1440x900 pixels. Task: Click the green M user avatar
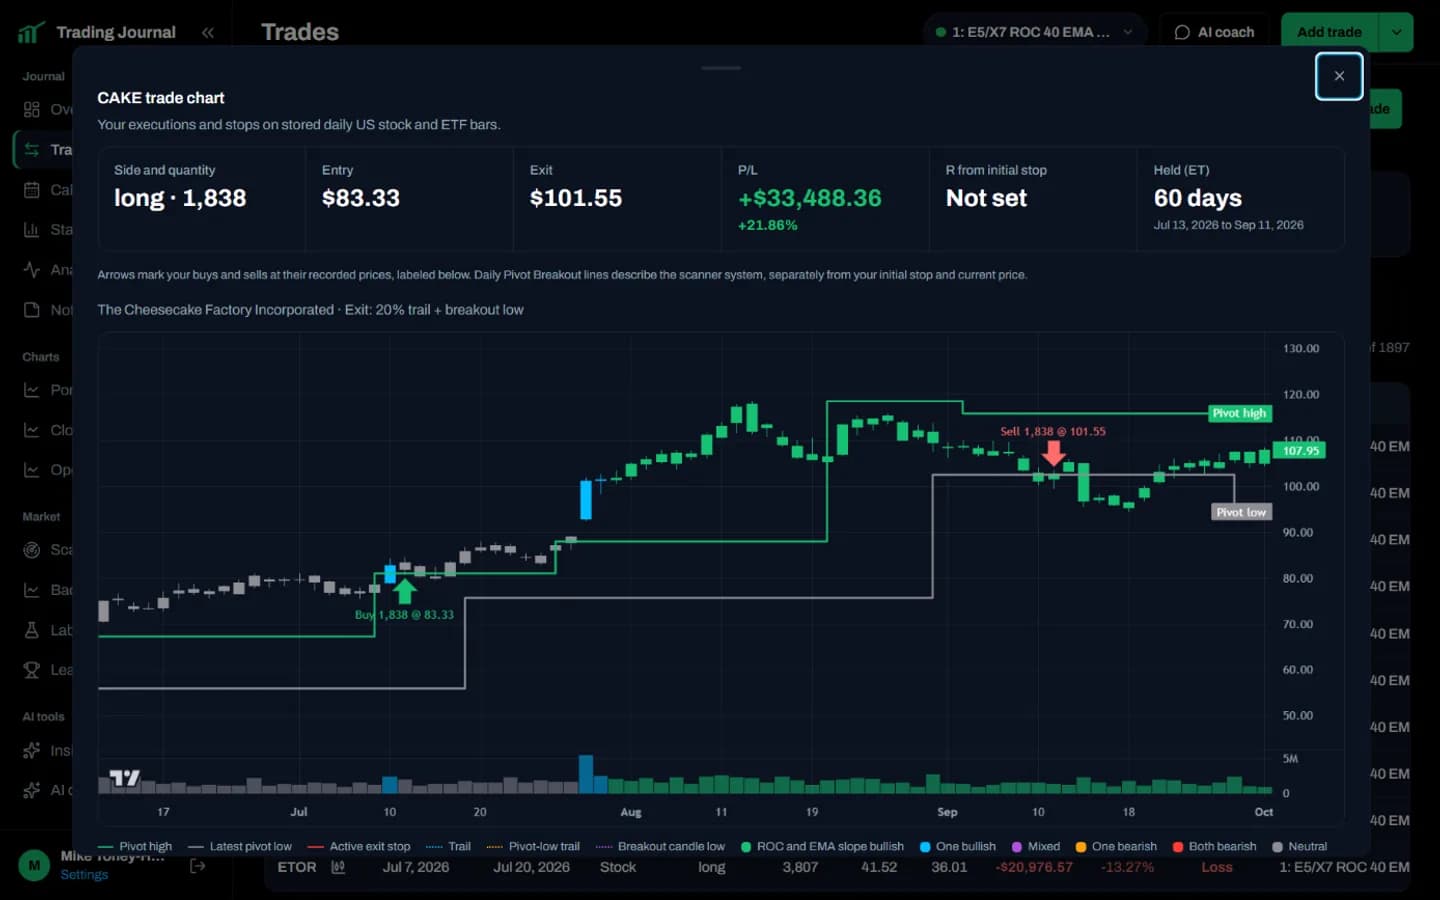tap(34, 865)
